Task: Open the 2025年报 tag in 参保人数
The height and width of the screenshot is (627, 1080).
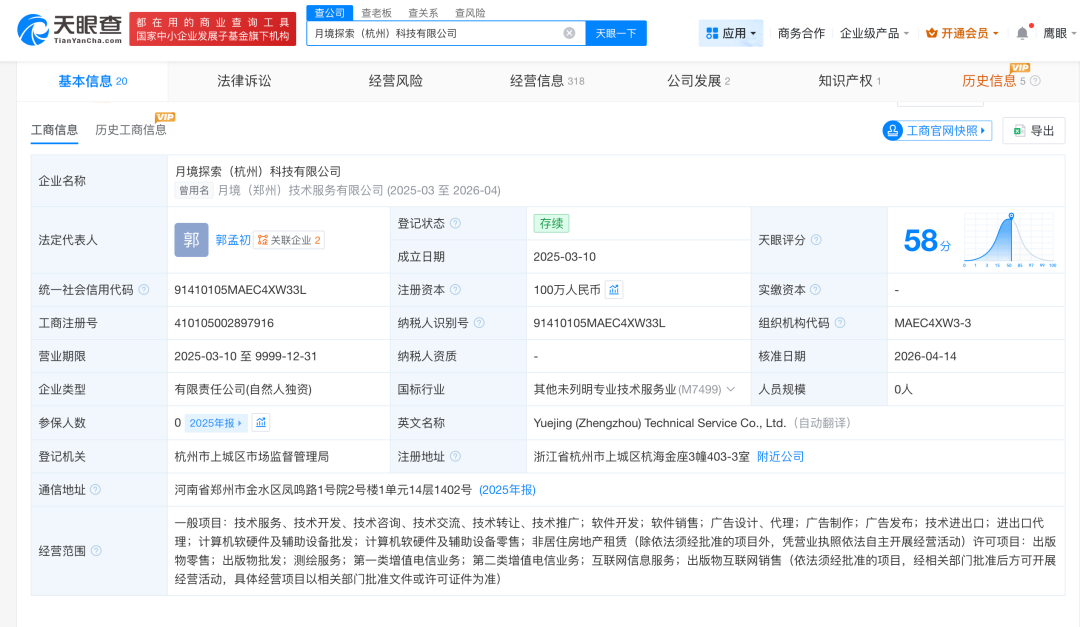Action: click(216, 422)
